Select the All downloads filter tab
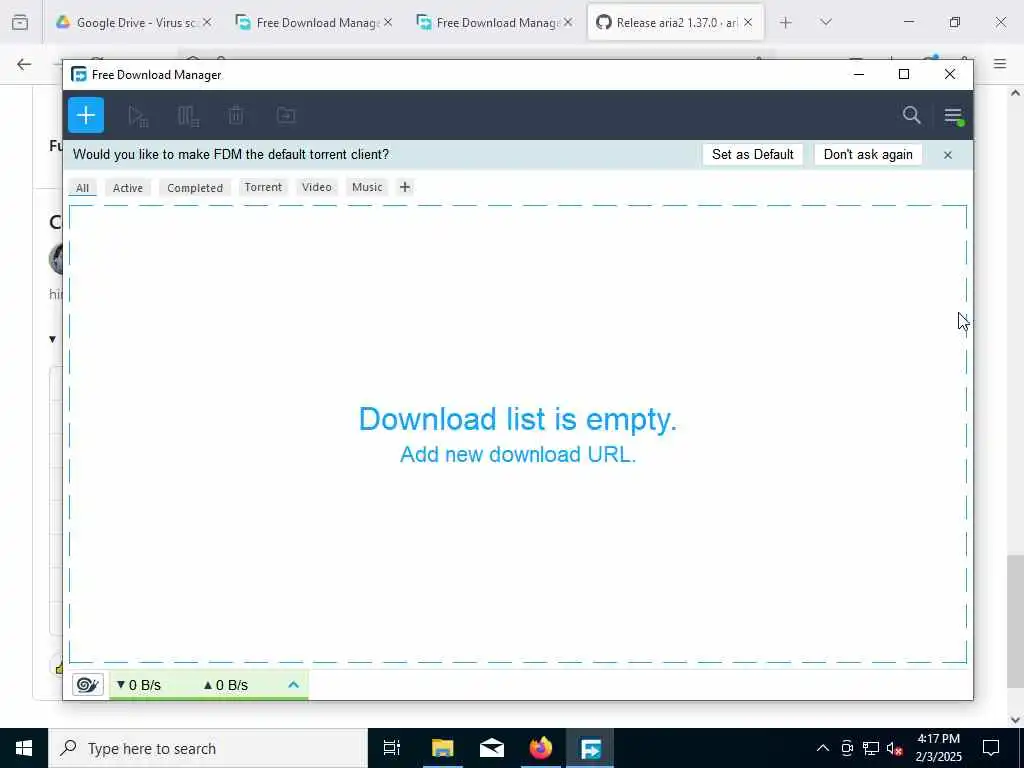1024x768 pixels. point(82,188)
